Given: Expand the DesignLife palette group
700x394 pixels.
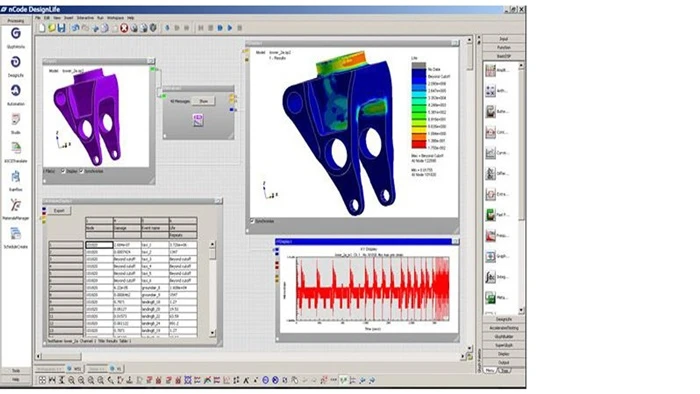Looking at the screenshot, I should coord(504,319).
